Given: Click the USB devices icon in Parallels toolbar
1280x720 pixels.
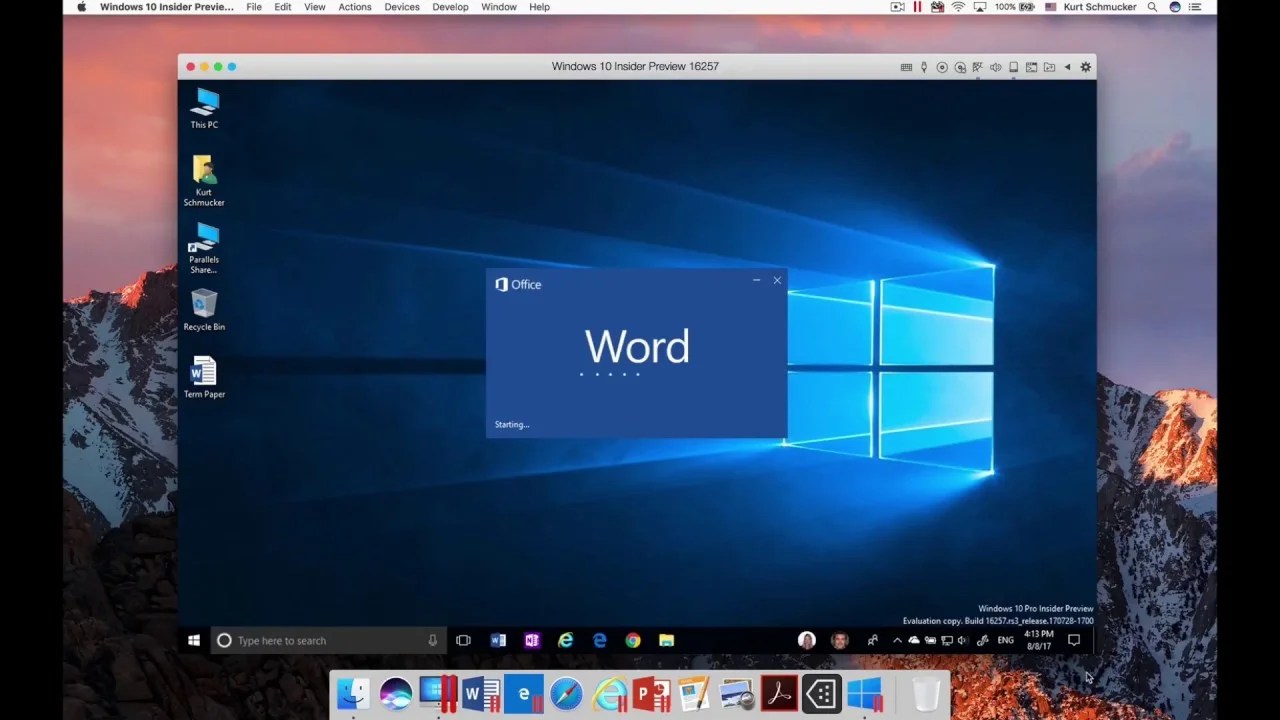Looking at the screenshot, I should click(924, 66).
